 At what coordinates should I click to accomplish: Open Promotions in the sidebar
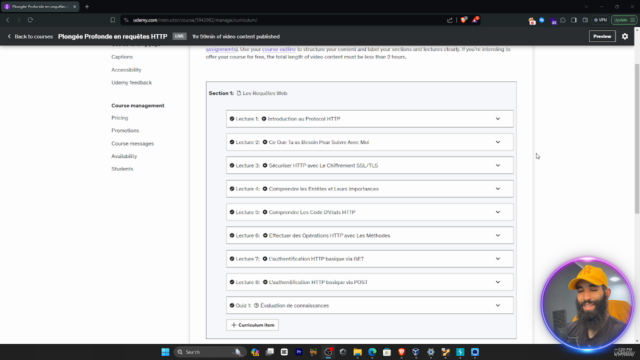coord(125,130)
